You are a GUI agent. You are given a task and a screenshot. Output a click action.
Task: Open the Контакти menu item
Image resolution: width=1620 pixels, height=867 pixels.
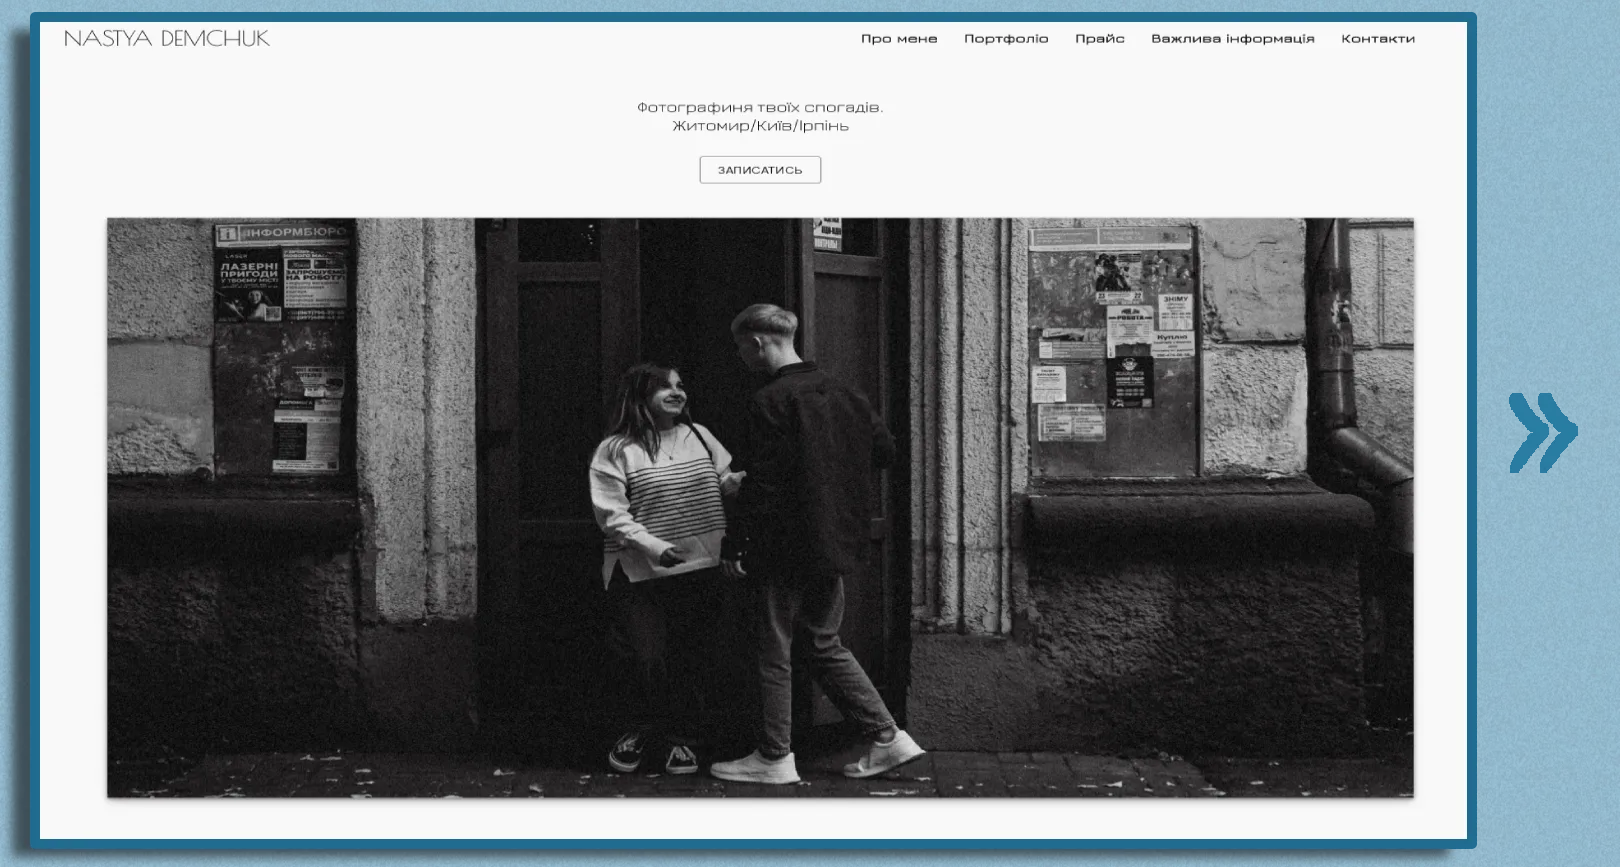(x=1378, y=39)
